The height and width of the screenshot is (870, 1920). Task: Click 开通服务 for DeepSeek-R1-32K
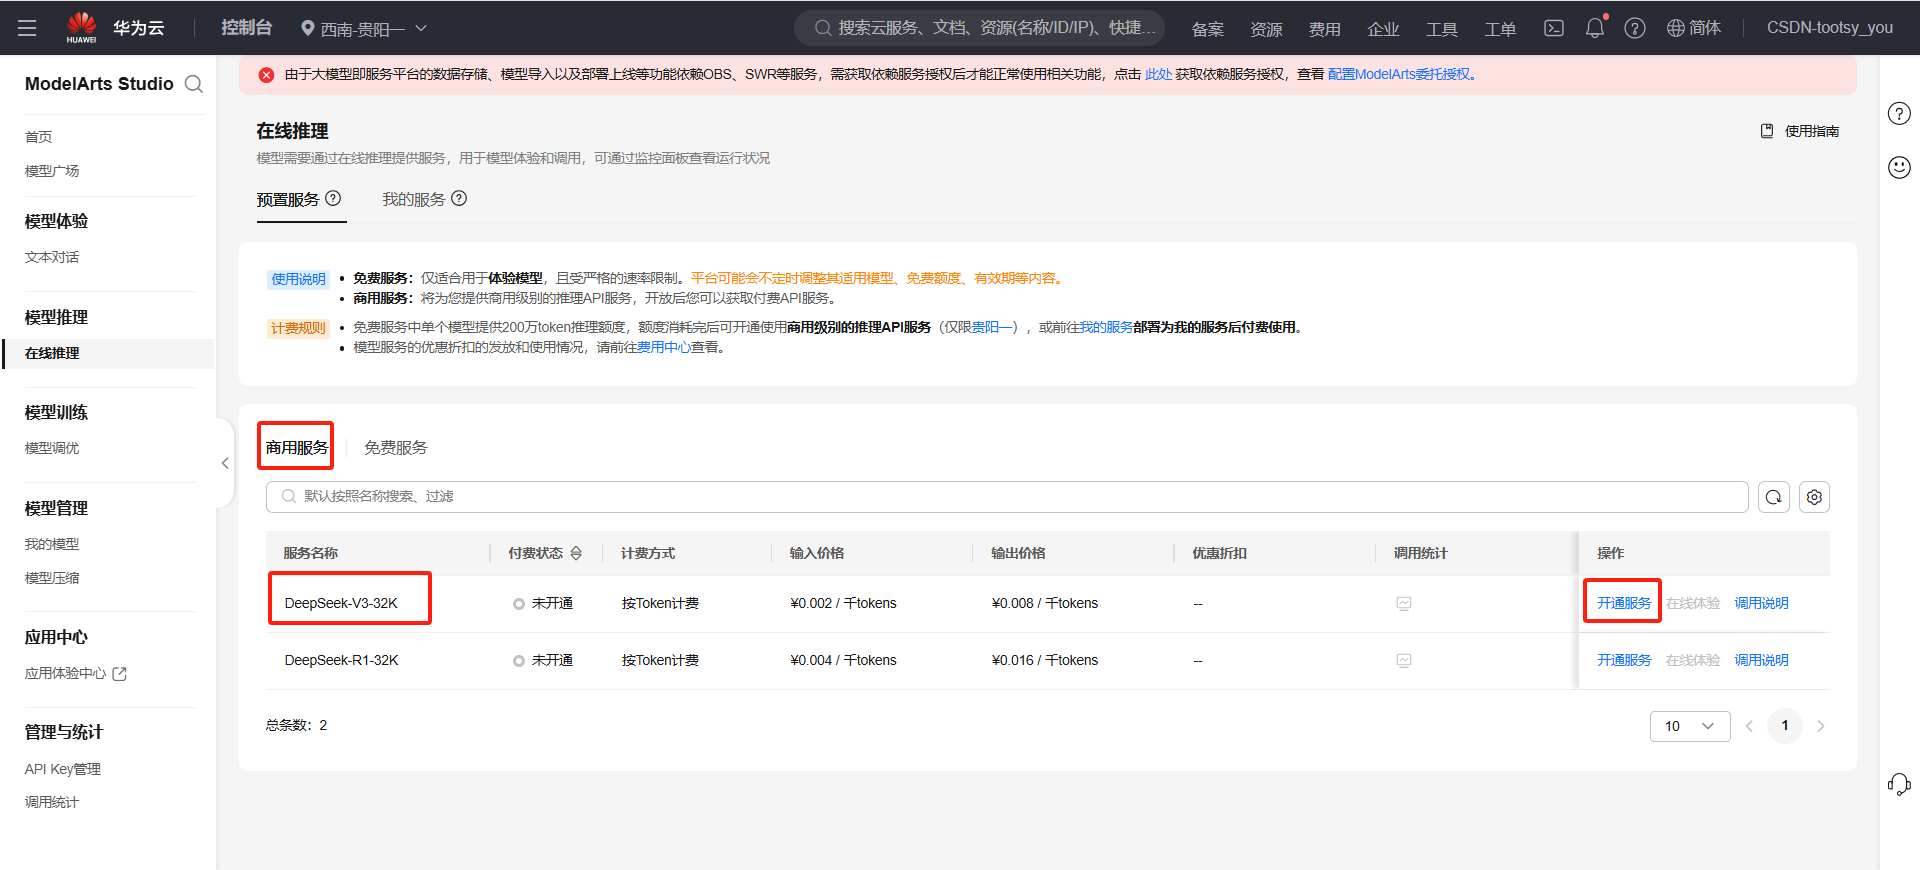click(x=1624, y=660)
